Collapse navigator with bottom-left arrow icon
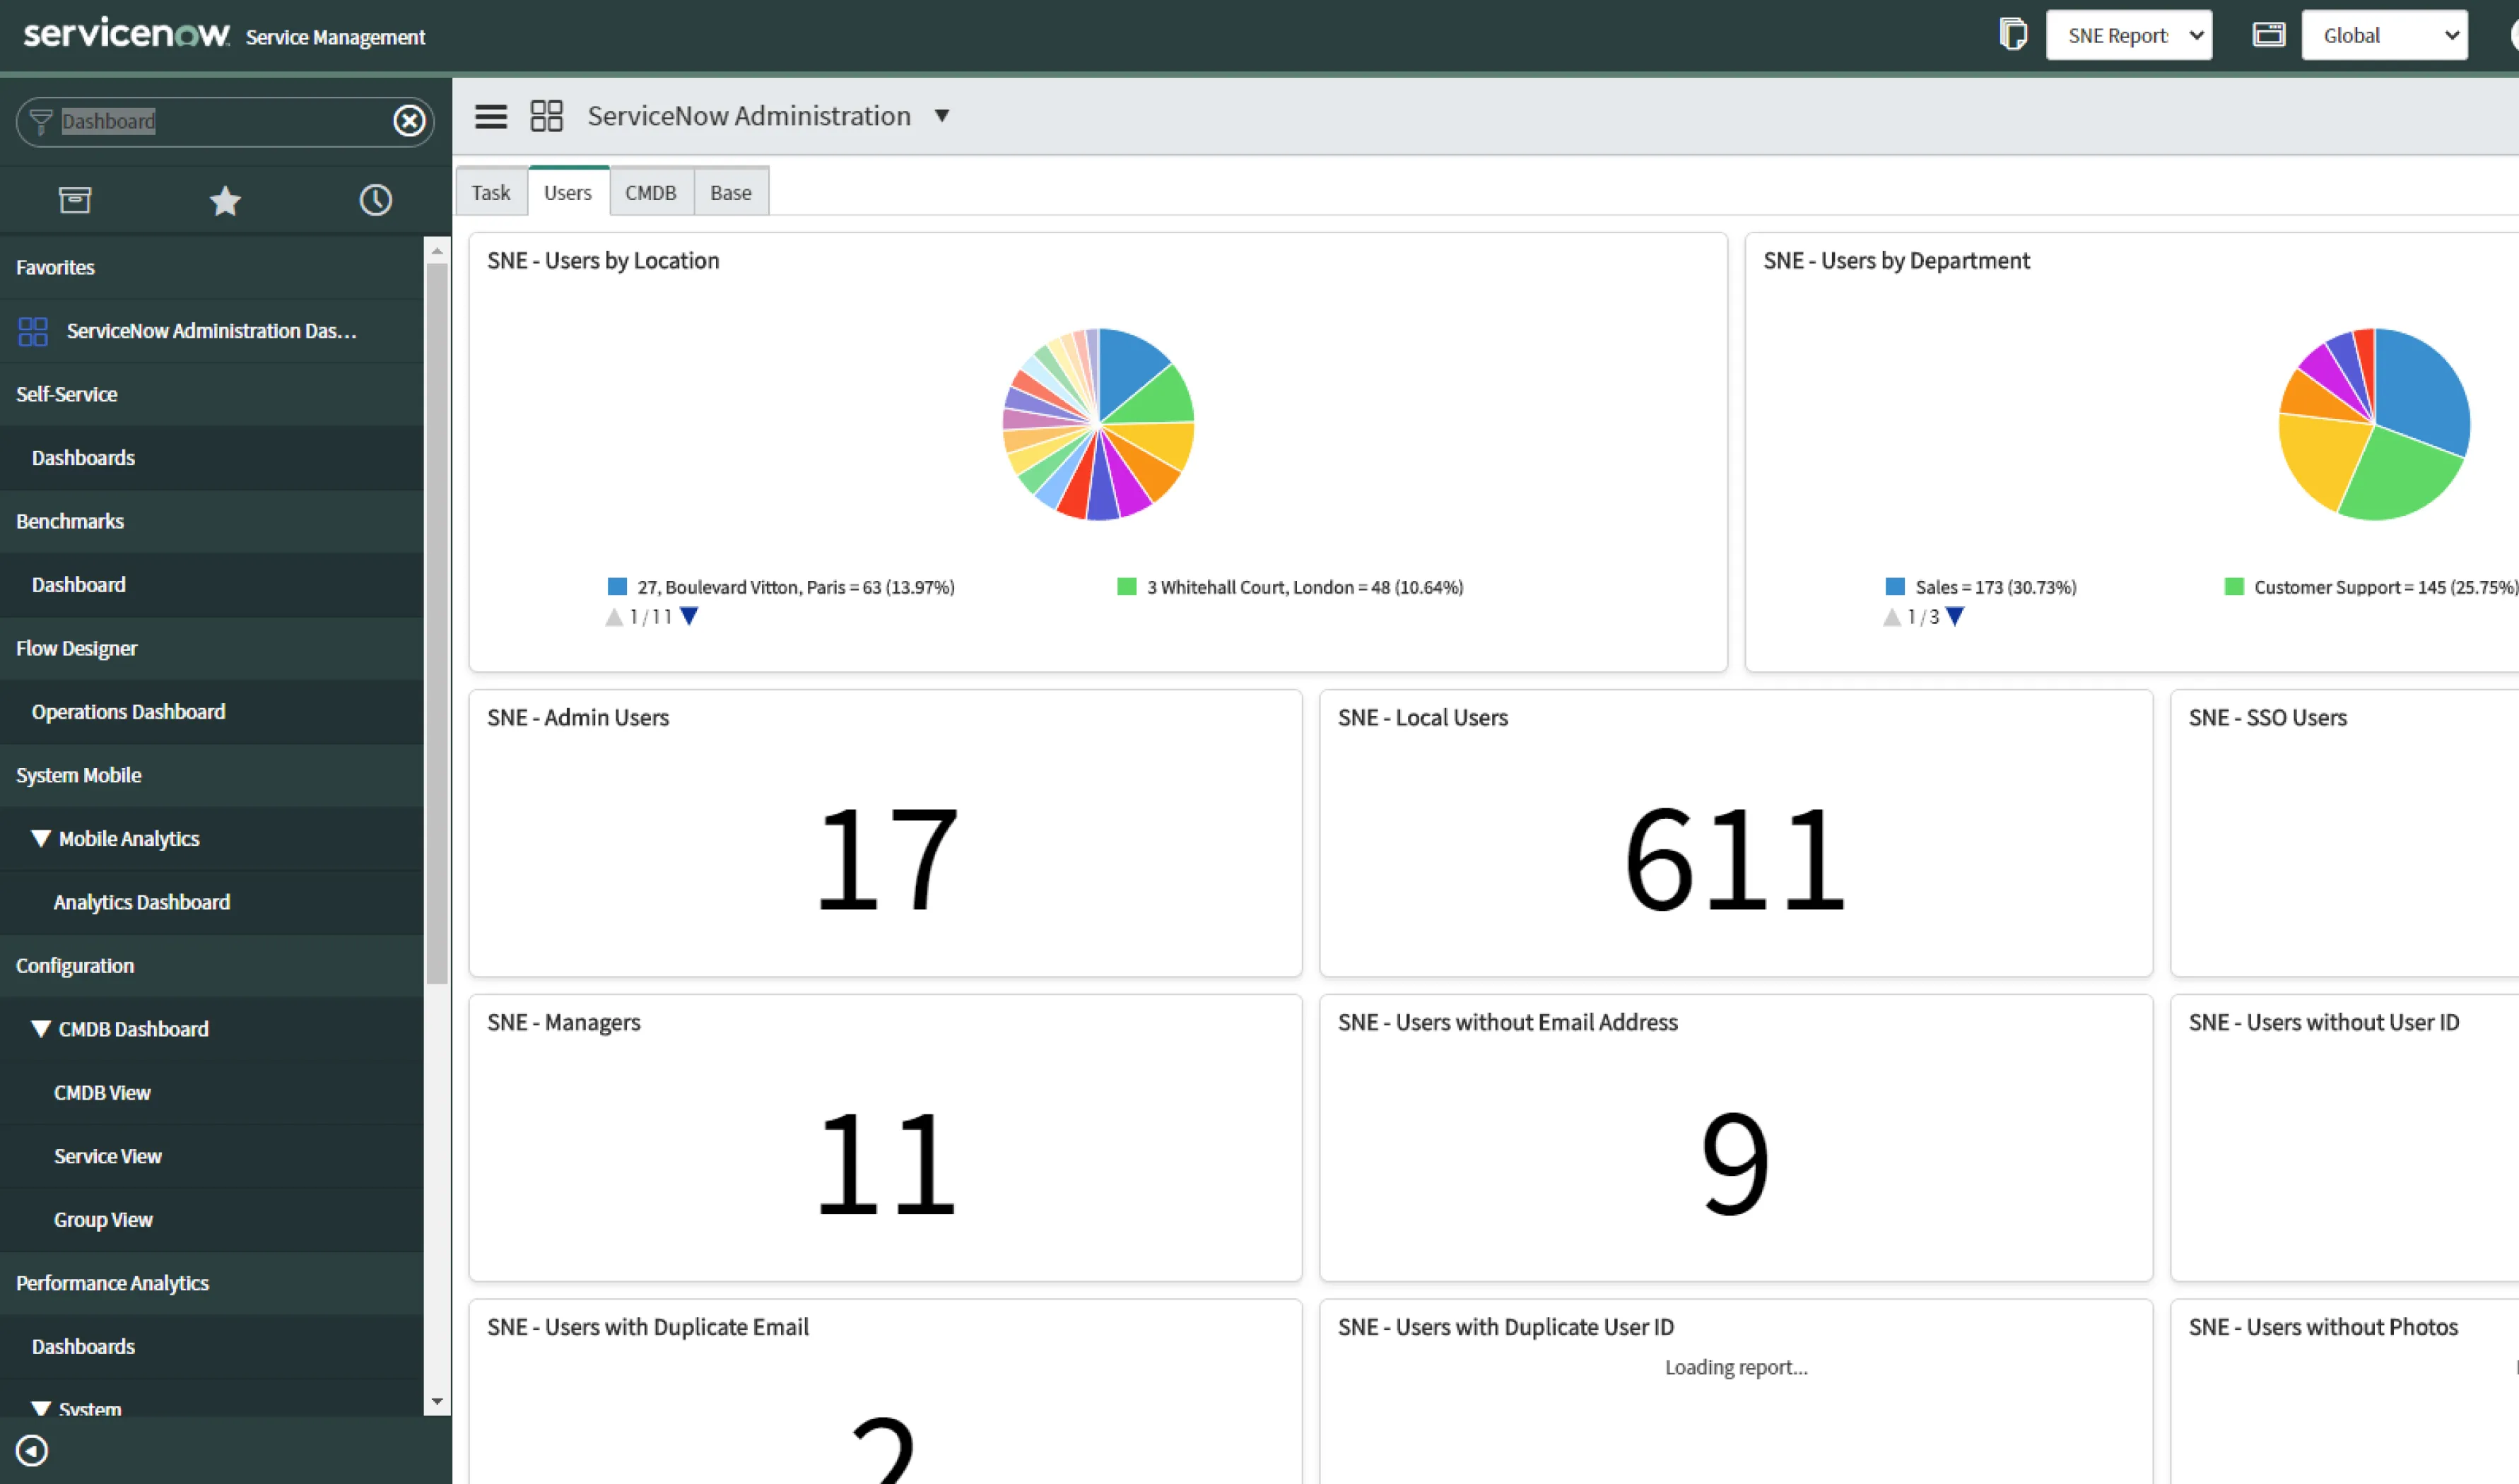The height and width of the screenshot is (1484, 2519). tap(32, 1450)
